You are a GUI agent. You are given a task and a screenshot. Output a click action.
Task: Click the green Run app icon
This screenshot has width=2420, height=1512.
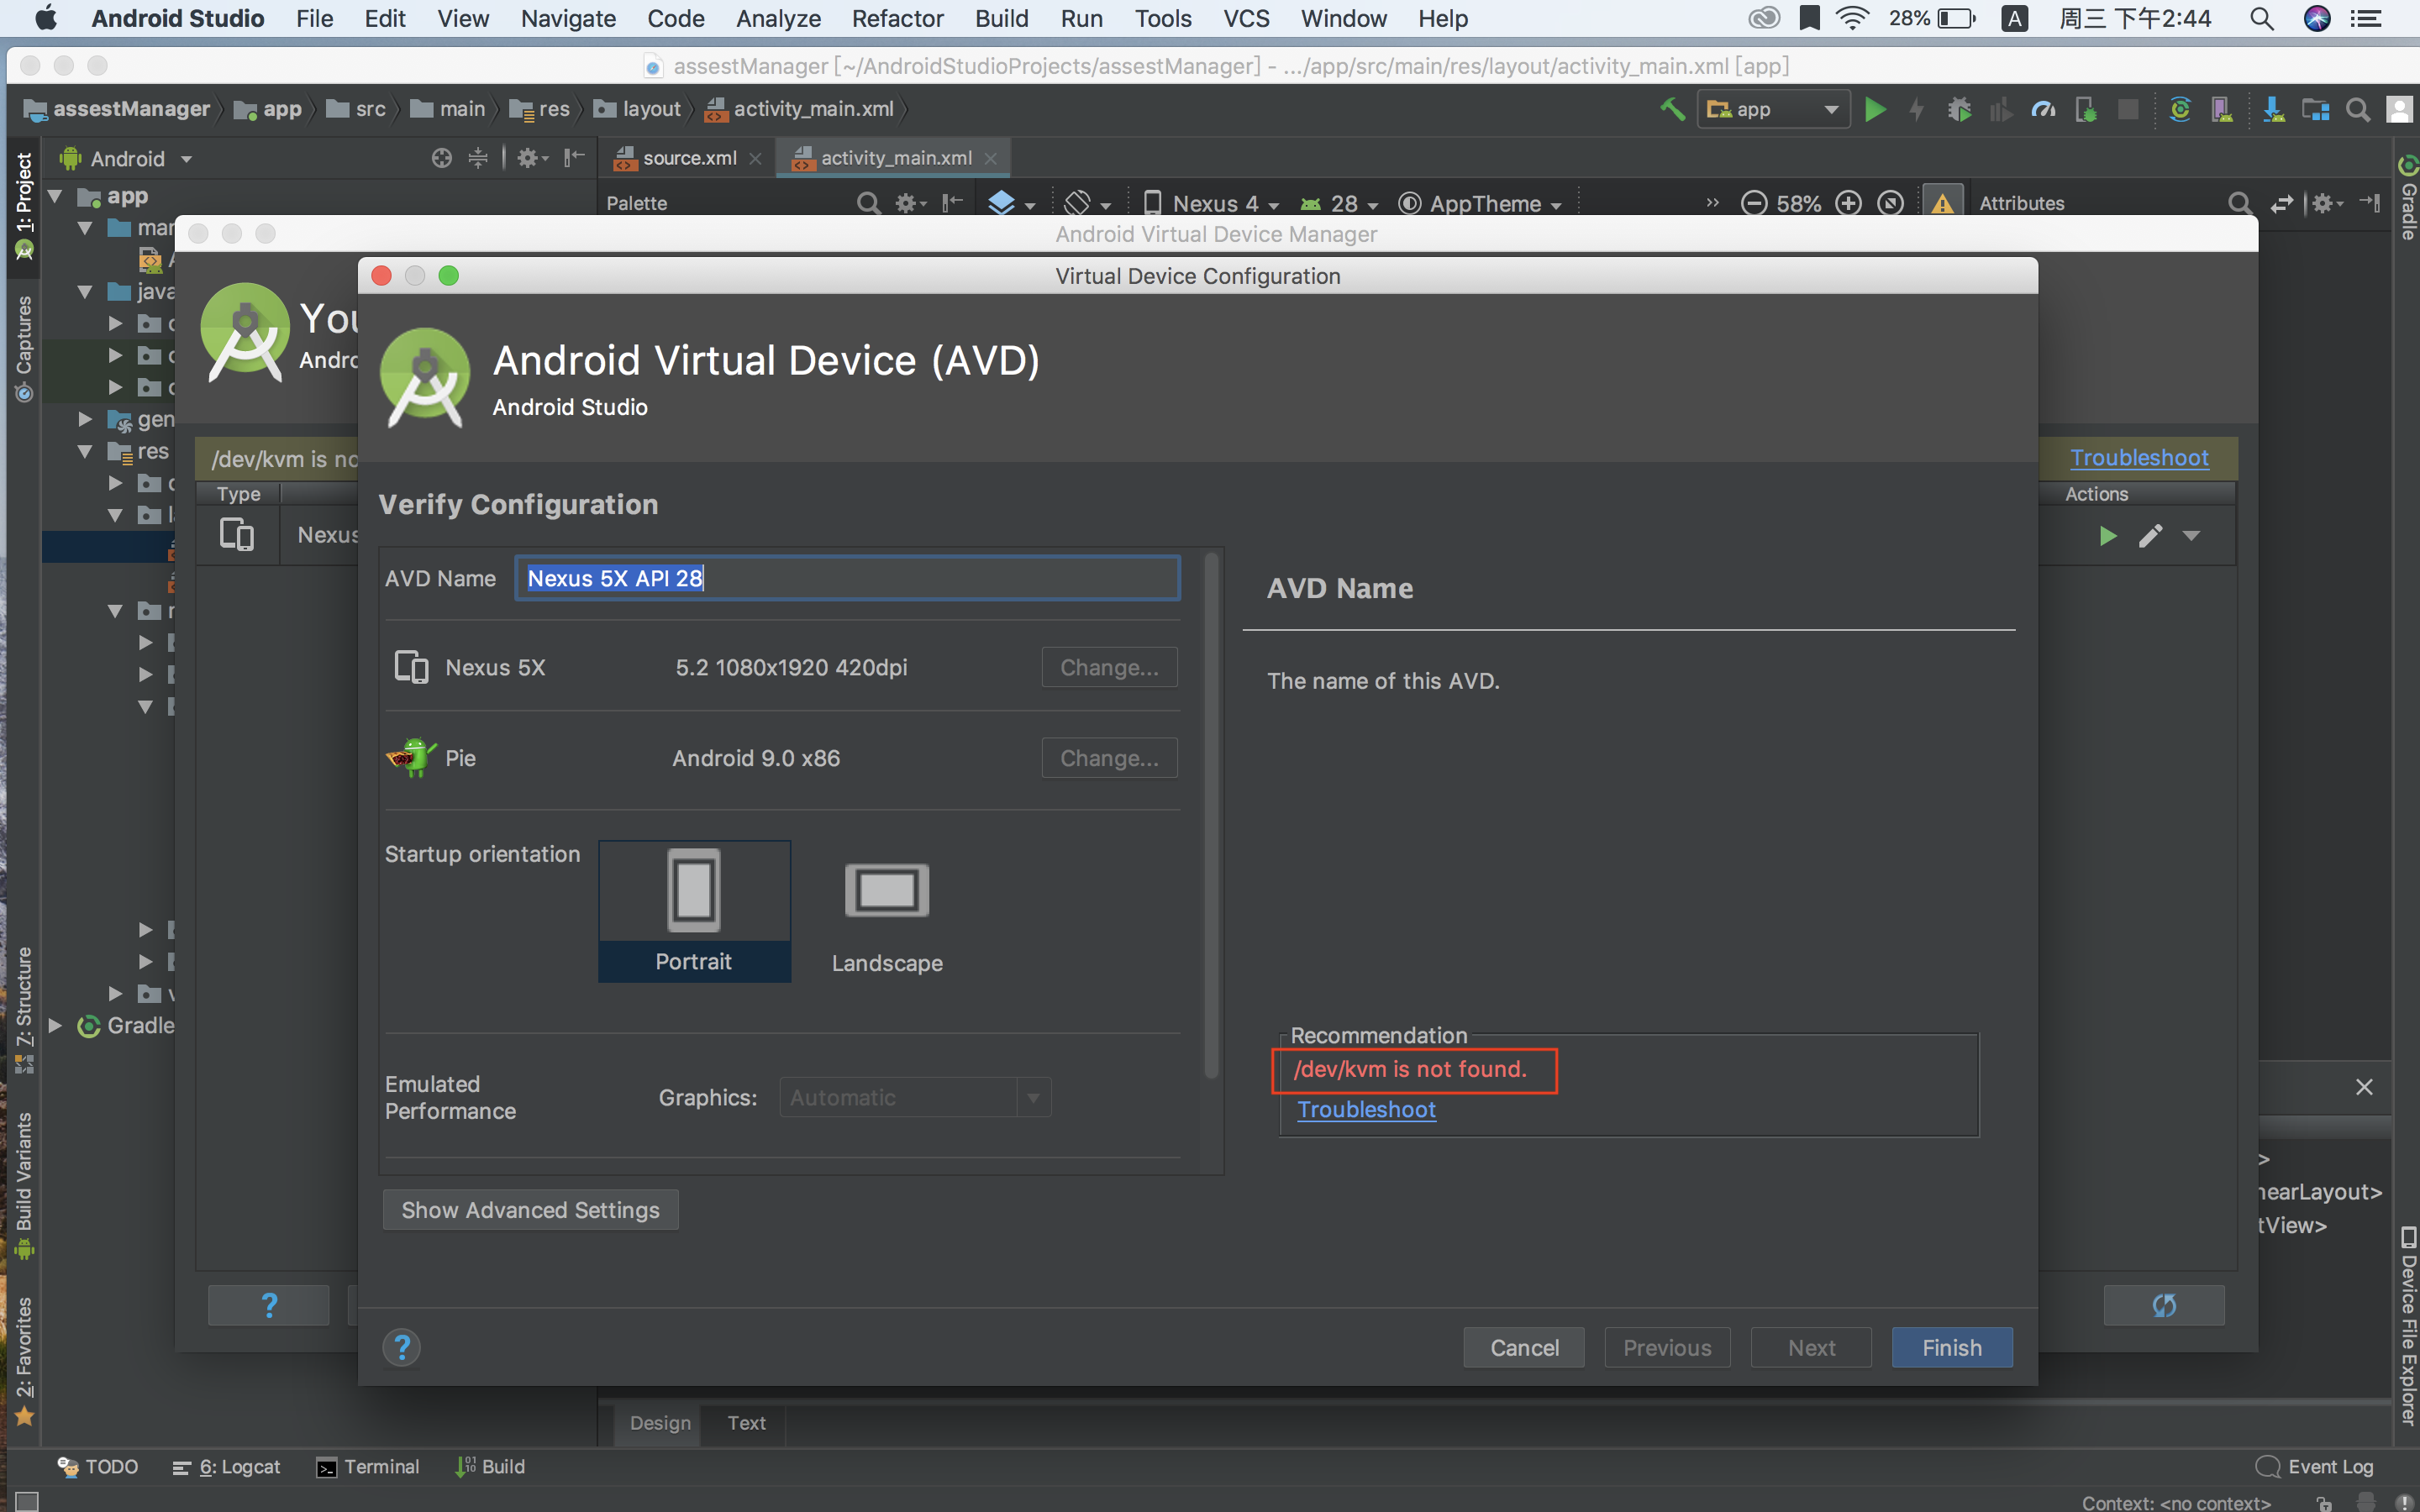(x=1875, y=109)
